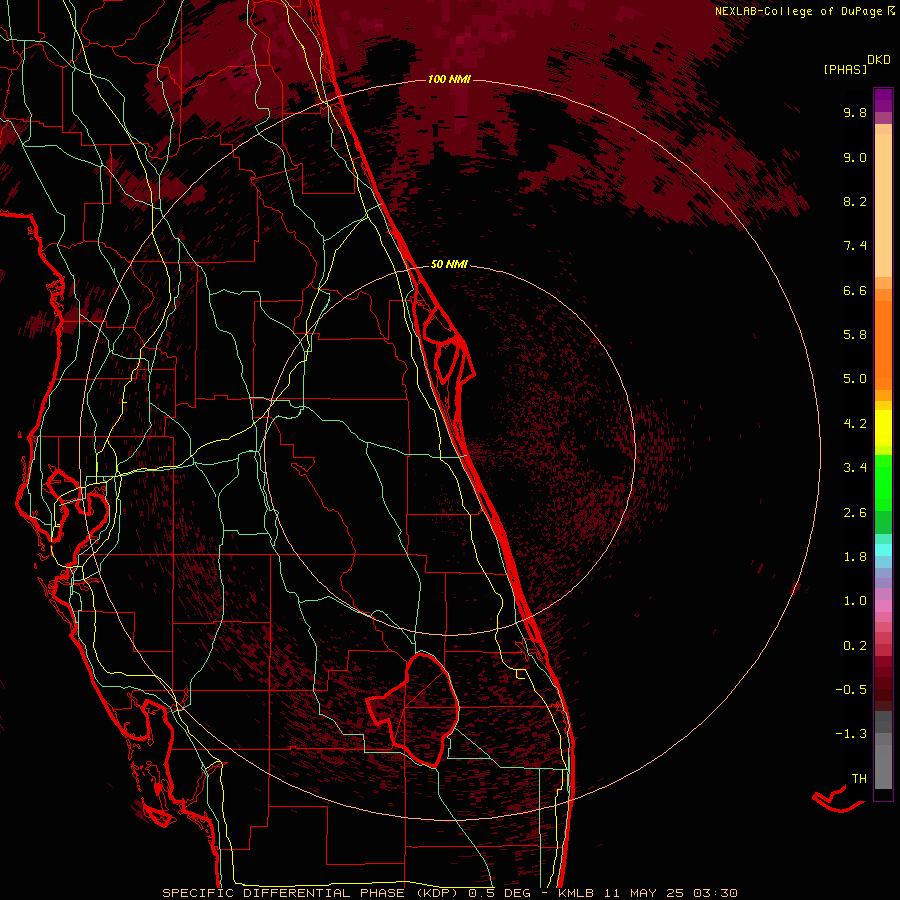
Task: Click the -1.3 value on the color scale
Action: pos(851,734)
